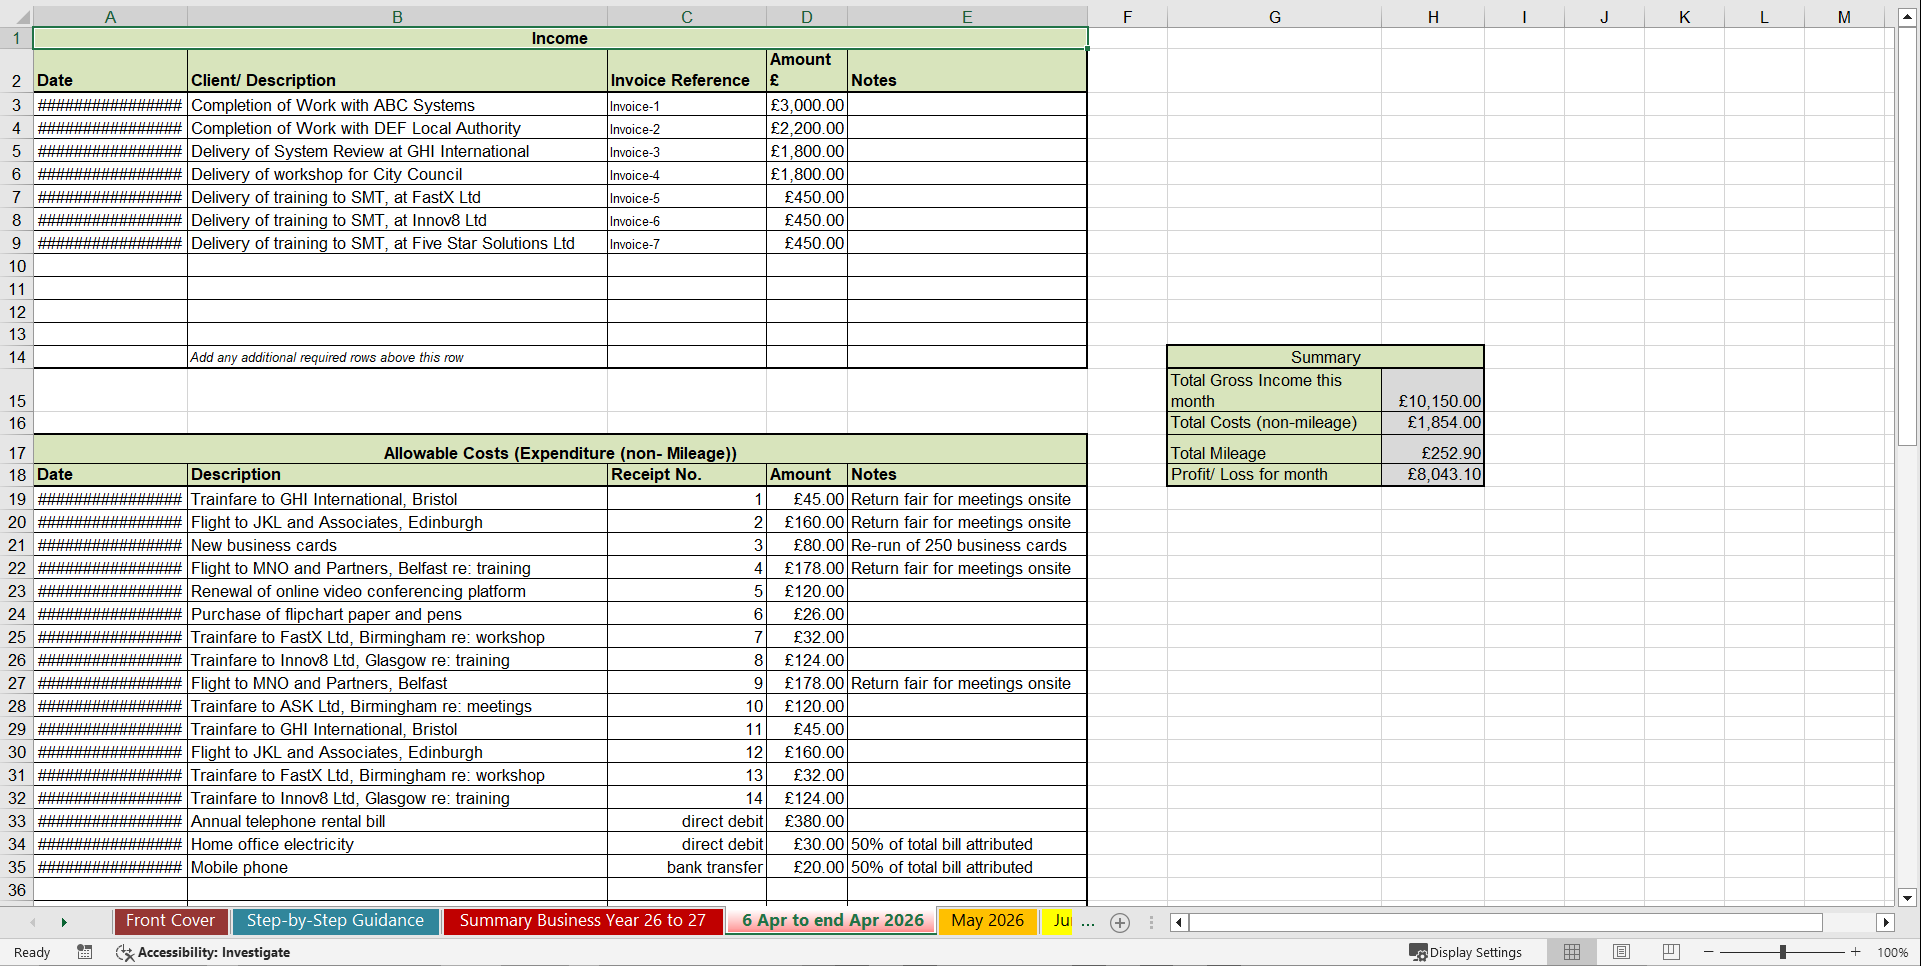
Task: Select Trainfare to ASK Ltd, Birmingham cell
Action: click(x=397, y=706)
